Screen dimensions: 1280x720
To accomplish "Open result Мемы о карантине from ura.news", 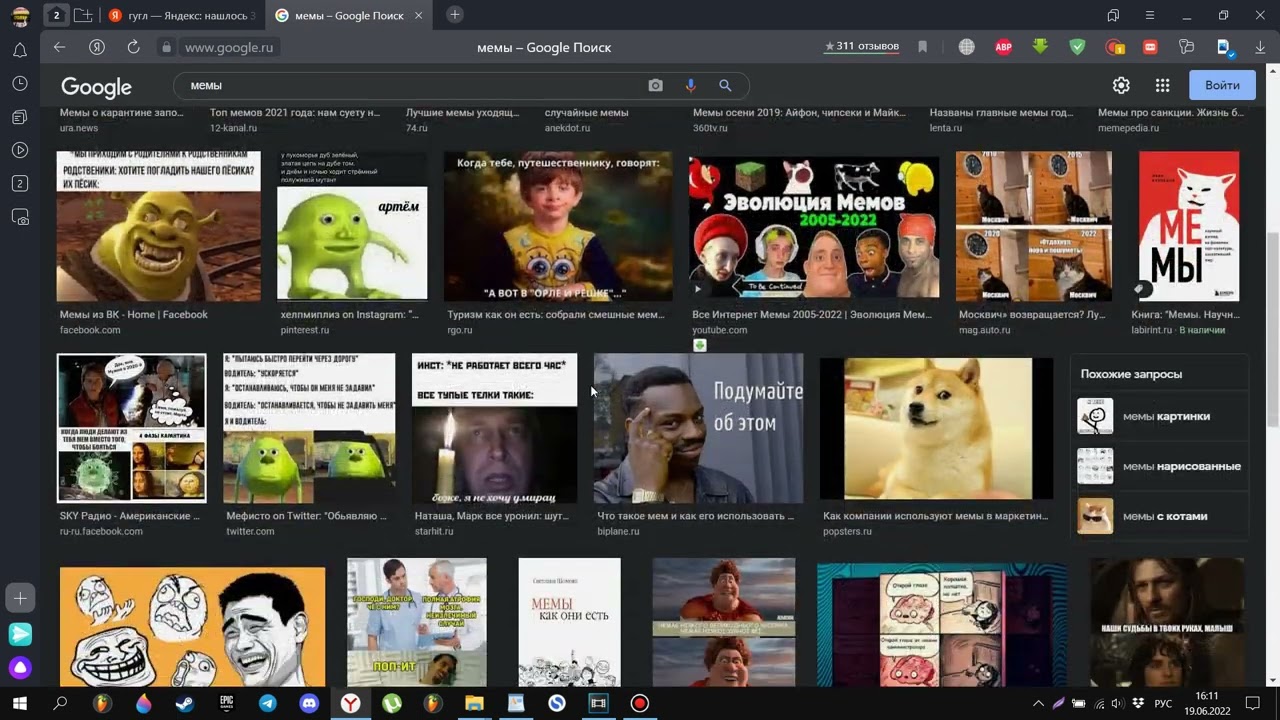I will 122,113.
